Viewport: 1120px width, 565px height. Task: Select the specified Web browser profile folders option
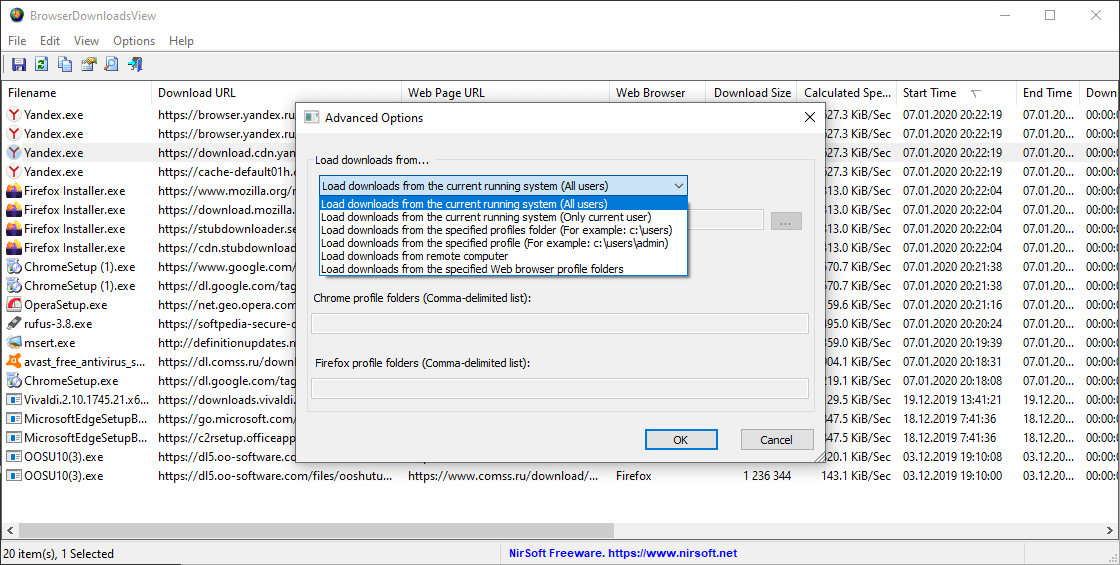(503, 269)
